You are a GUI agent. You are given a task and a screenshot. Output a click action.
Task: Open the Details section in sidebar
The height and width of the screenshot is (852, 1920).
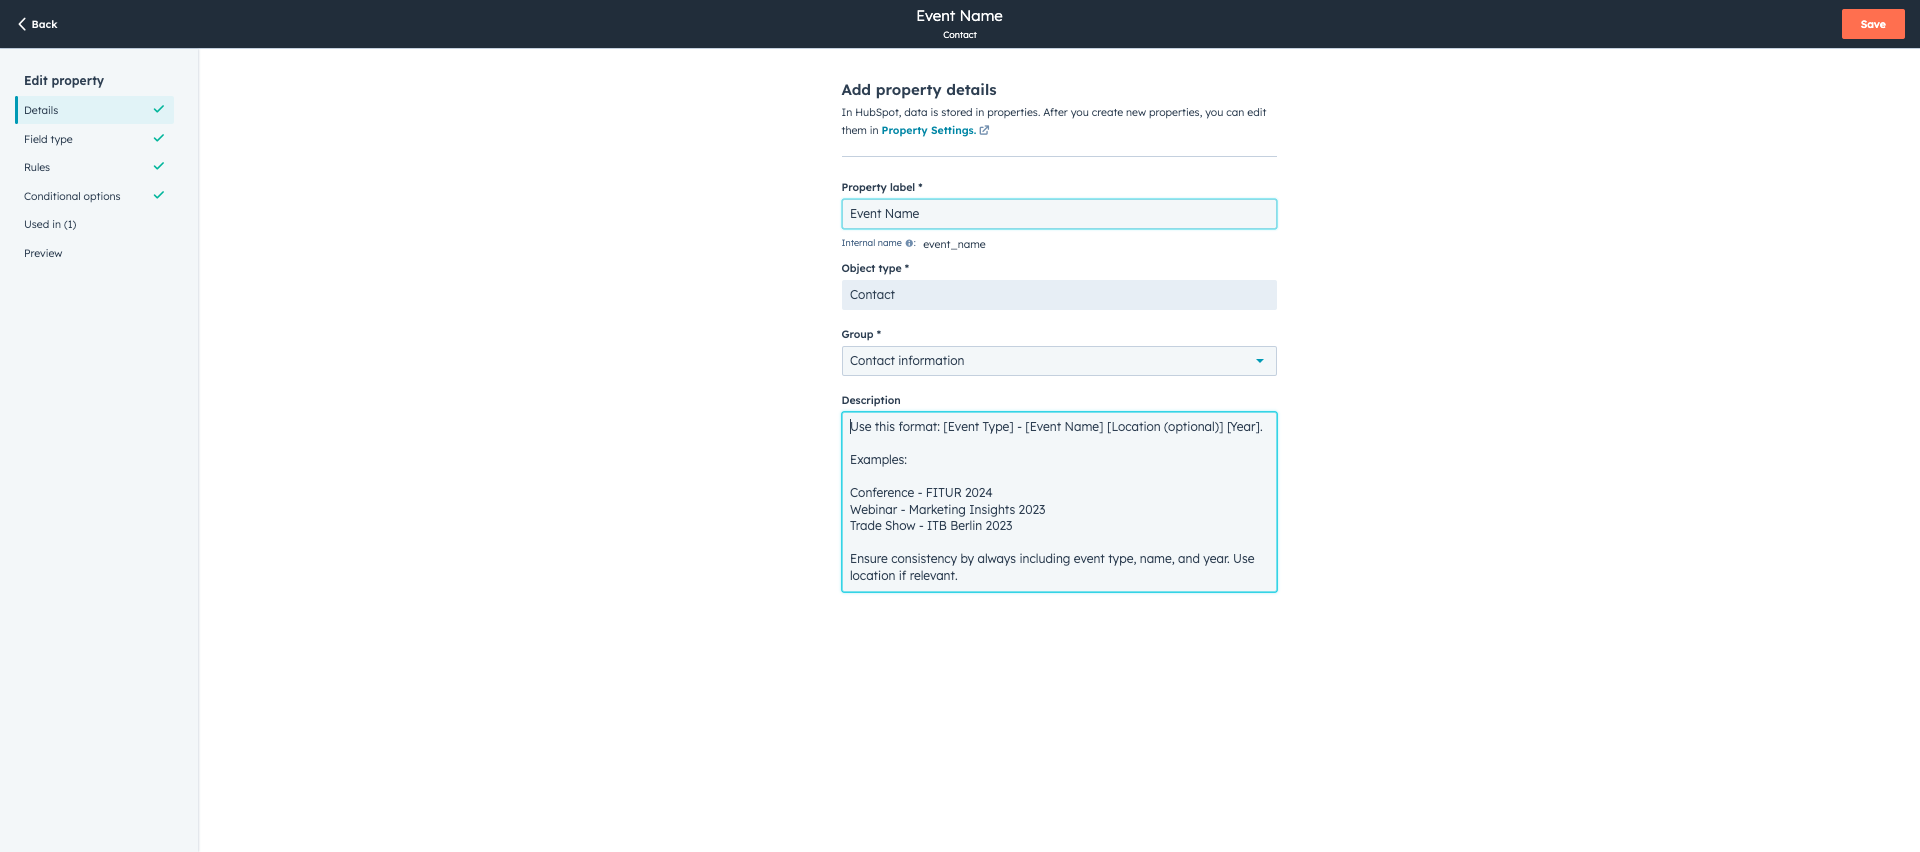95,110
